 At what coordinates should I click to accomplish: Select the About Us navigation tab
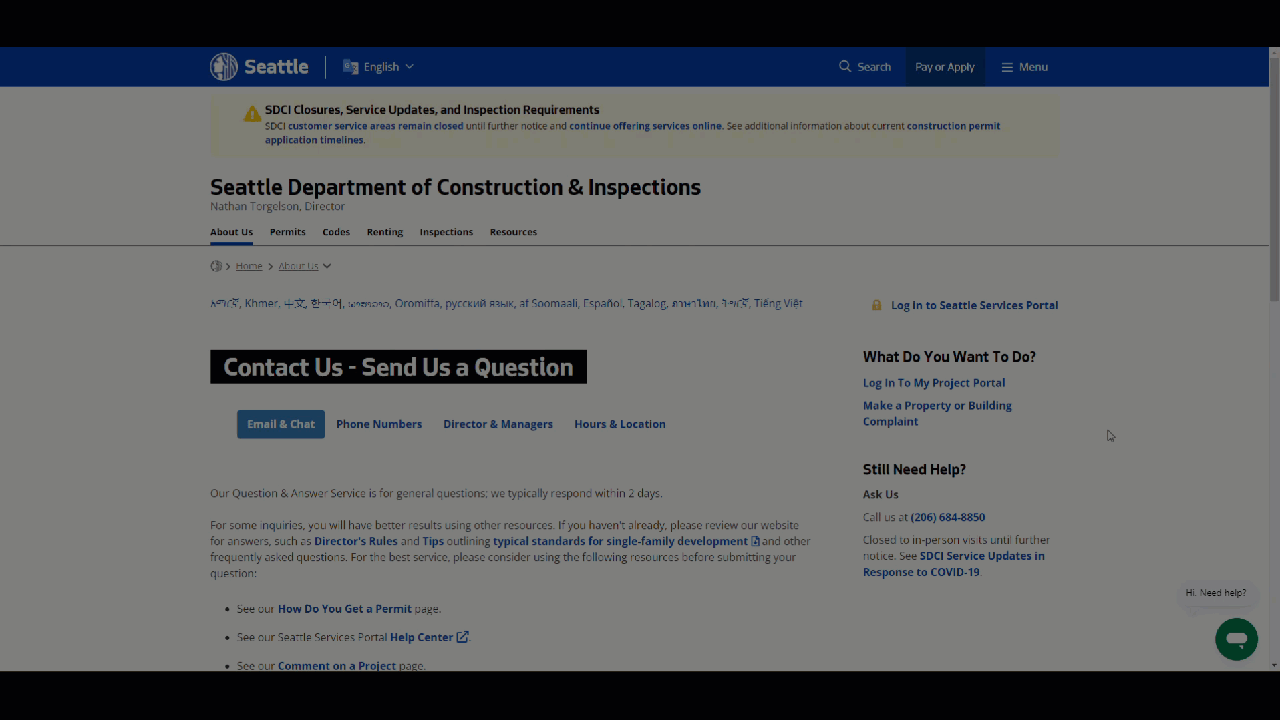tap(231, 232)
